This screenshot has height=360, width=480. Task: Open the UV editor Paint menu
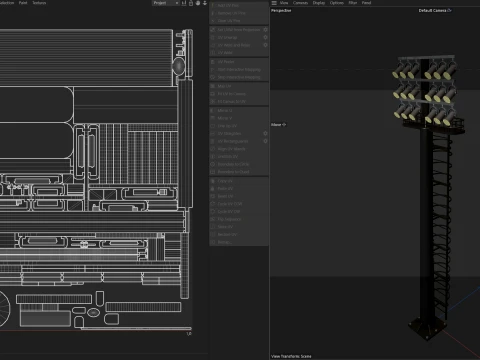tap(23, 3)
